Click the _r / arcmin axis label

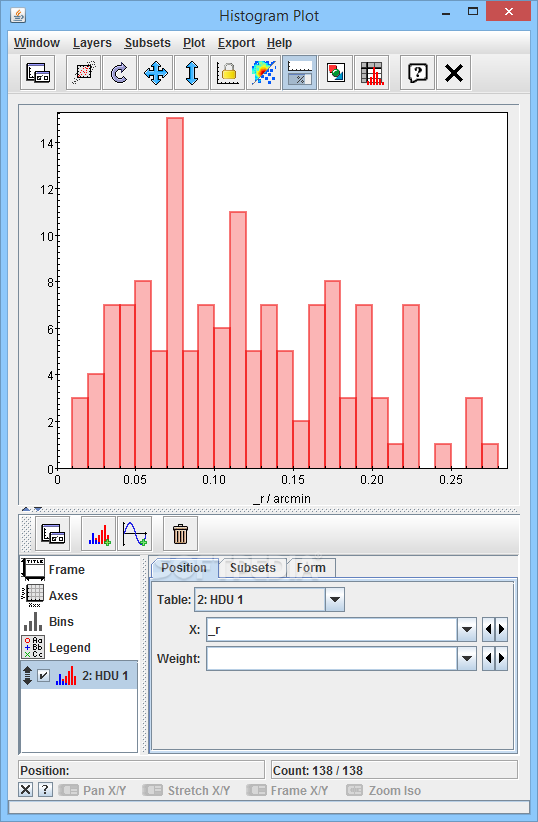point(282,499)
